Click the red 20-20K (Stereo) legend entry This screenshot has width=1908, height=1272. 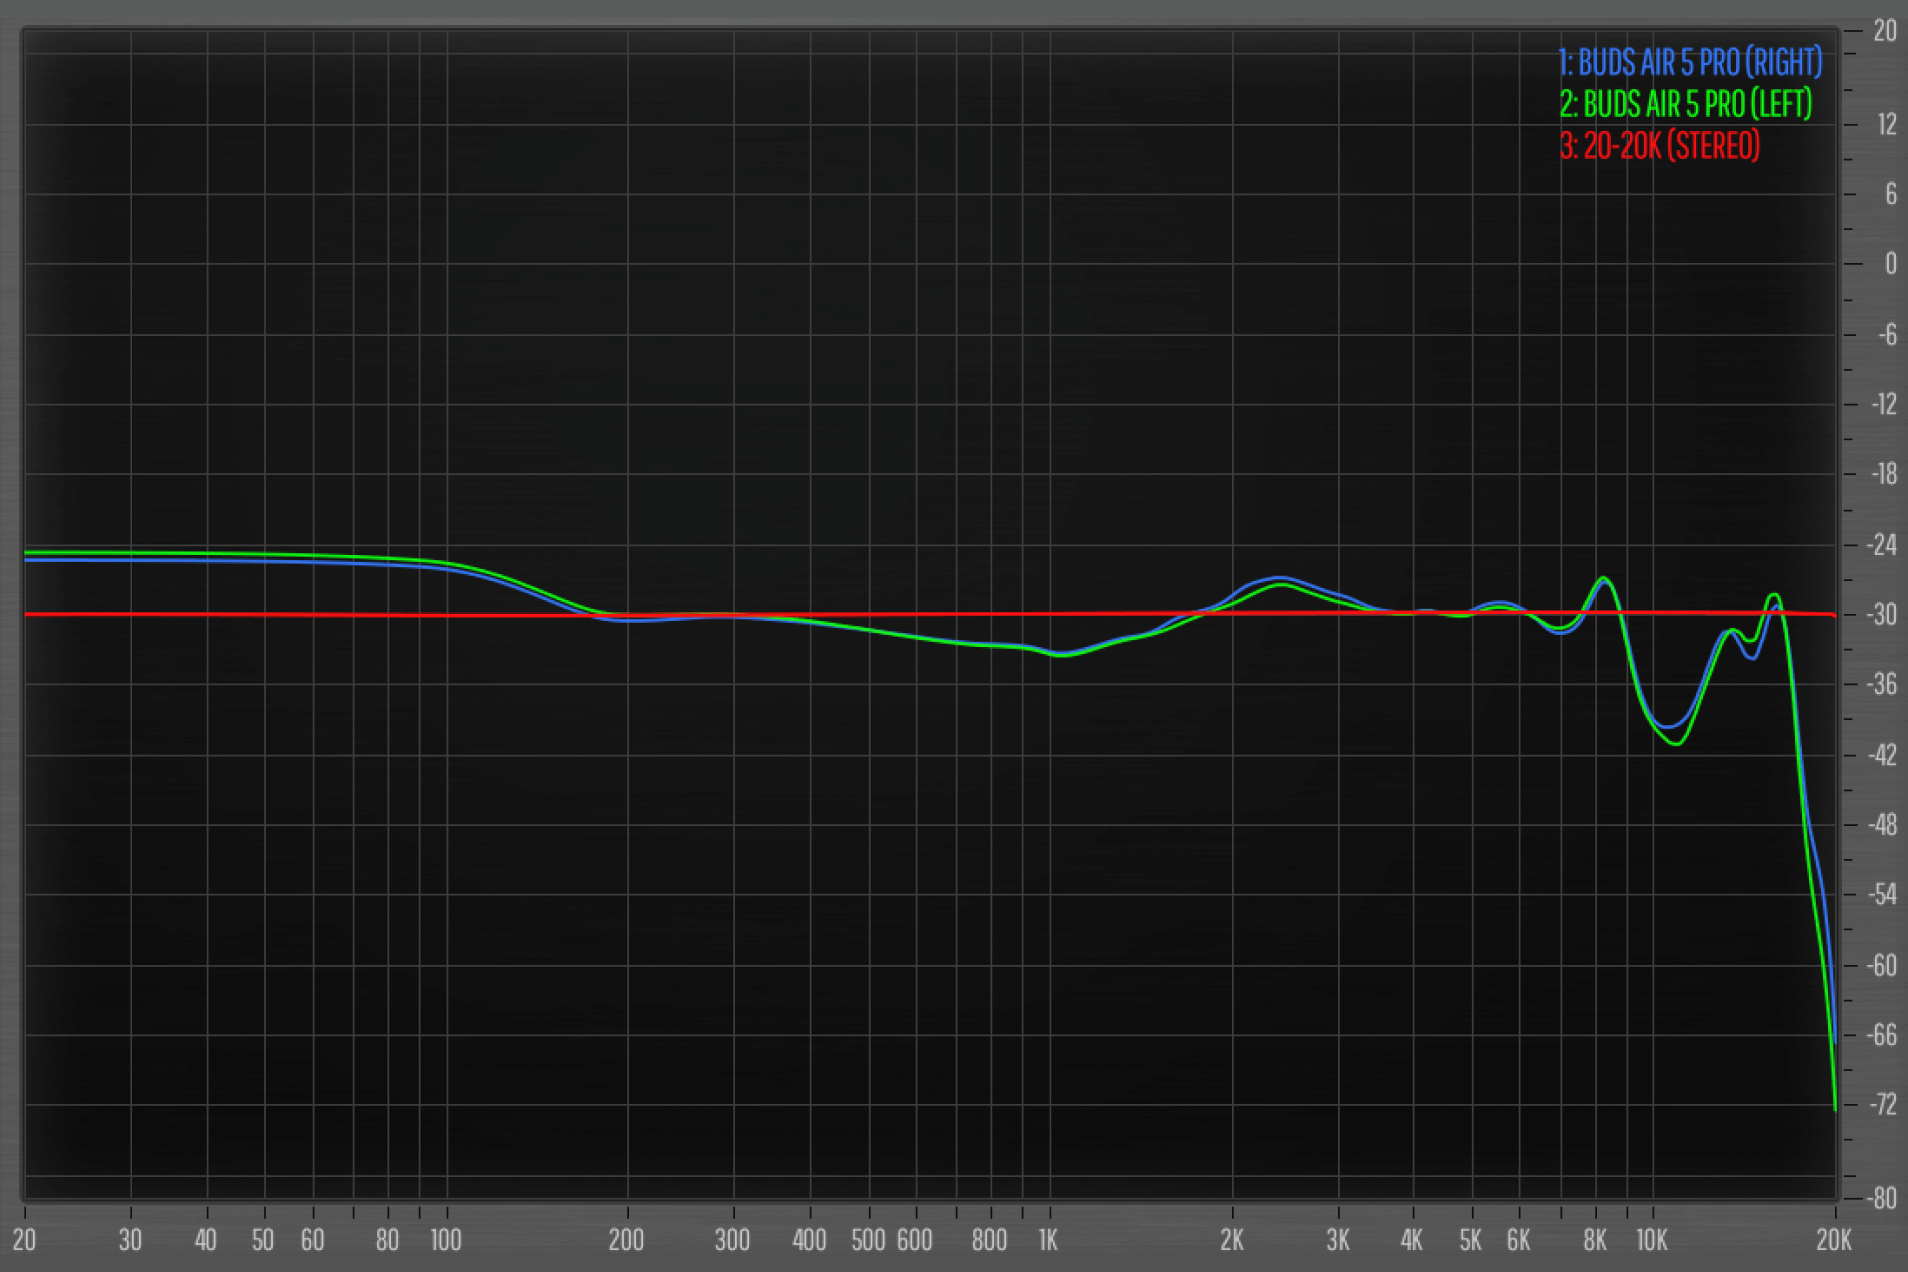pos(1660,146)
